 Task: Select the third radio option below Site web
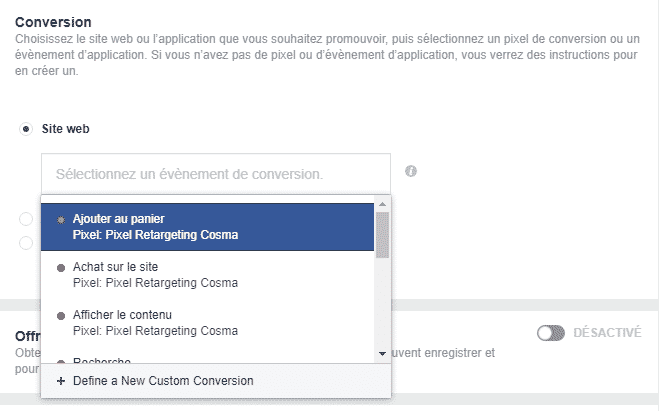(x=27, y=242)
